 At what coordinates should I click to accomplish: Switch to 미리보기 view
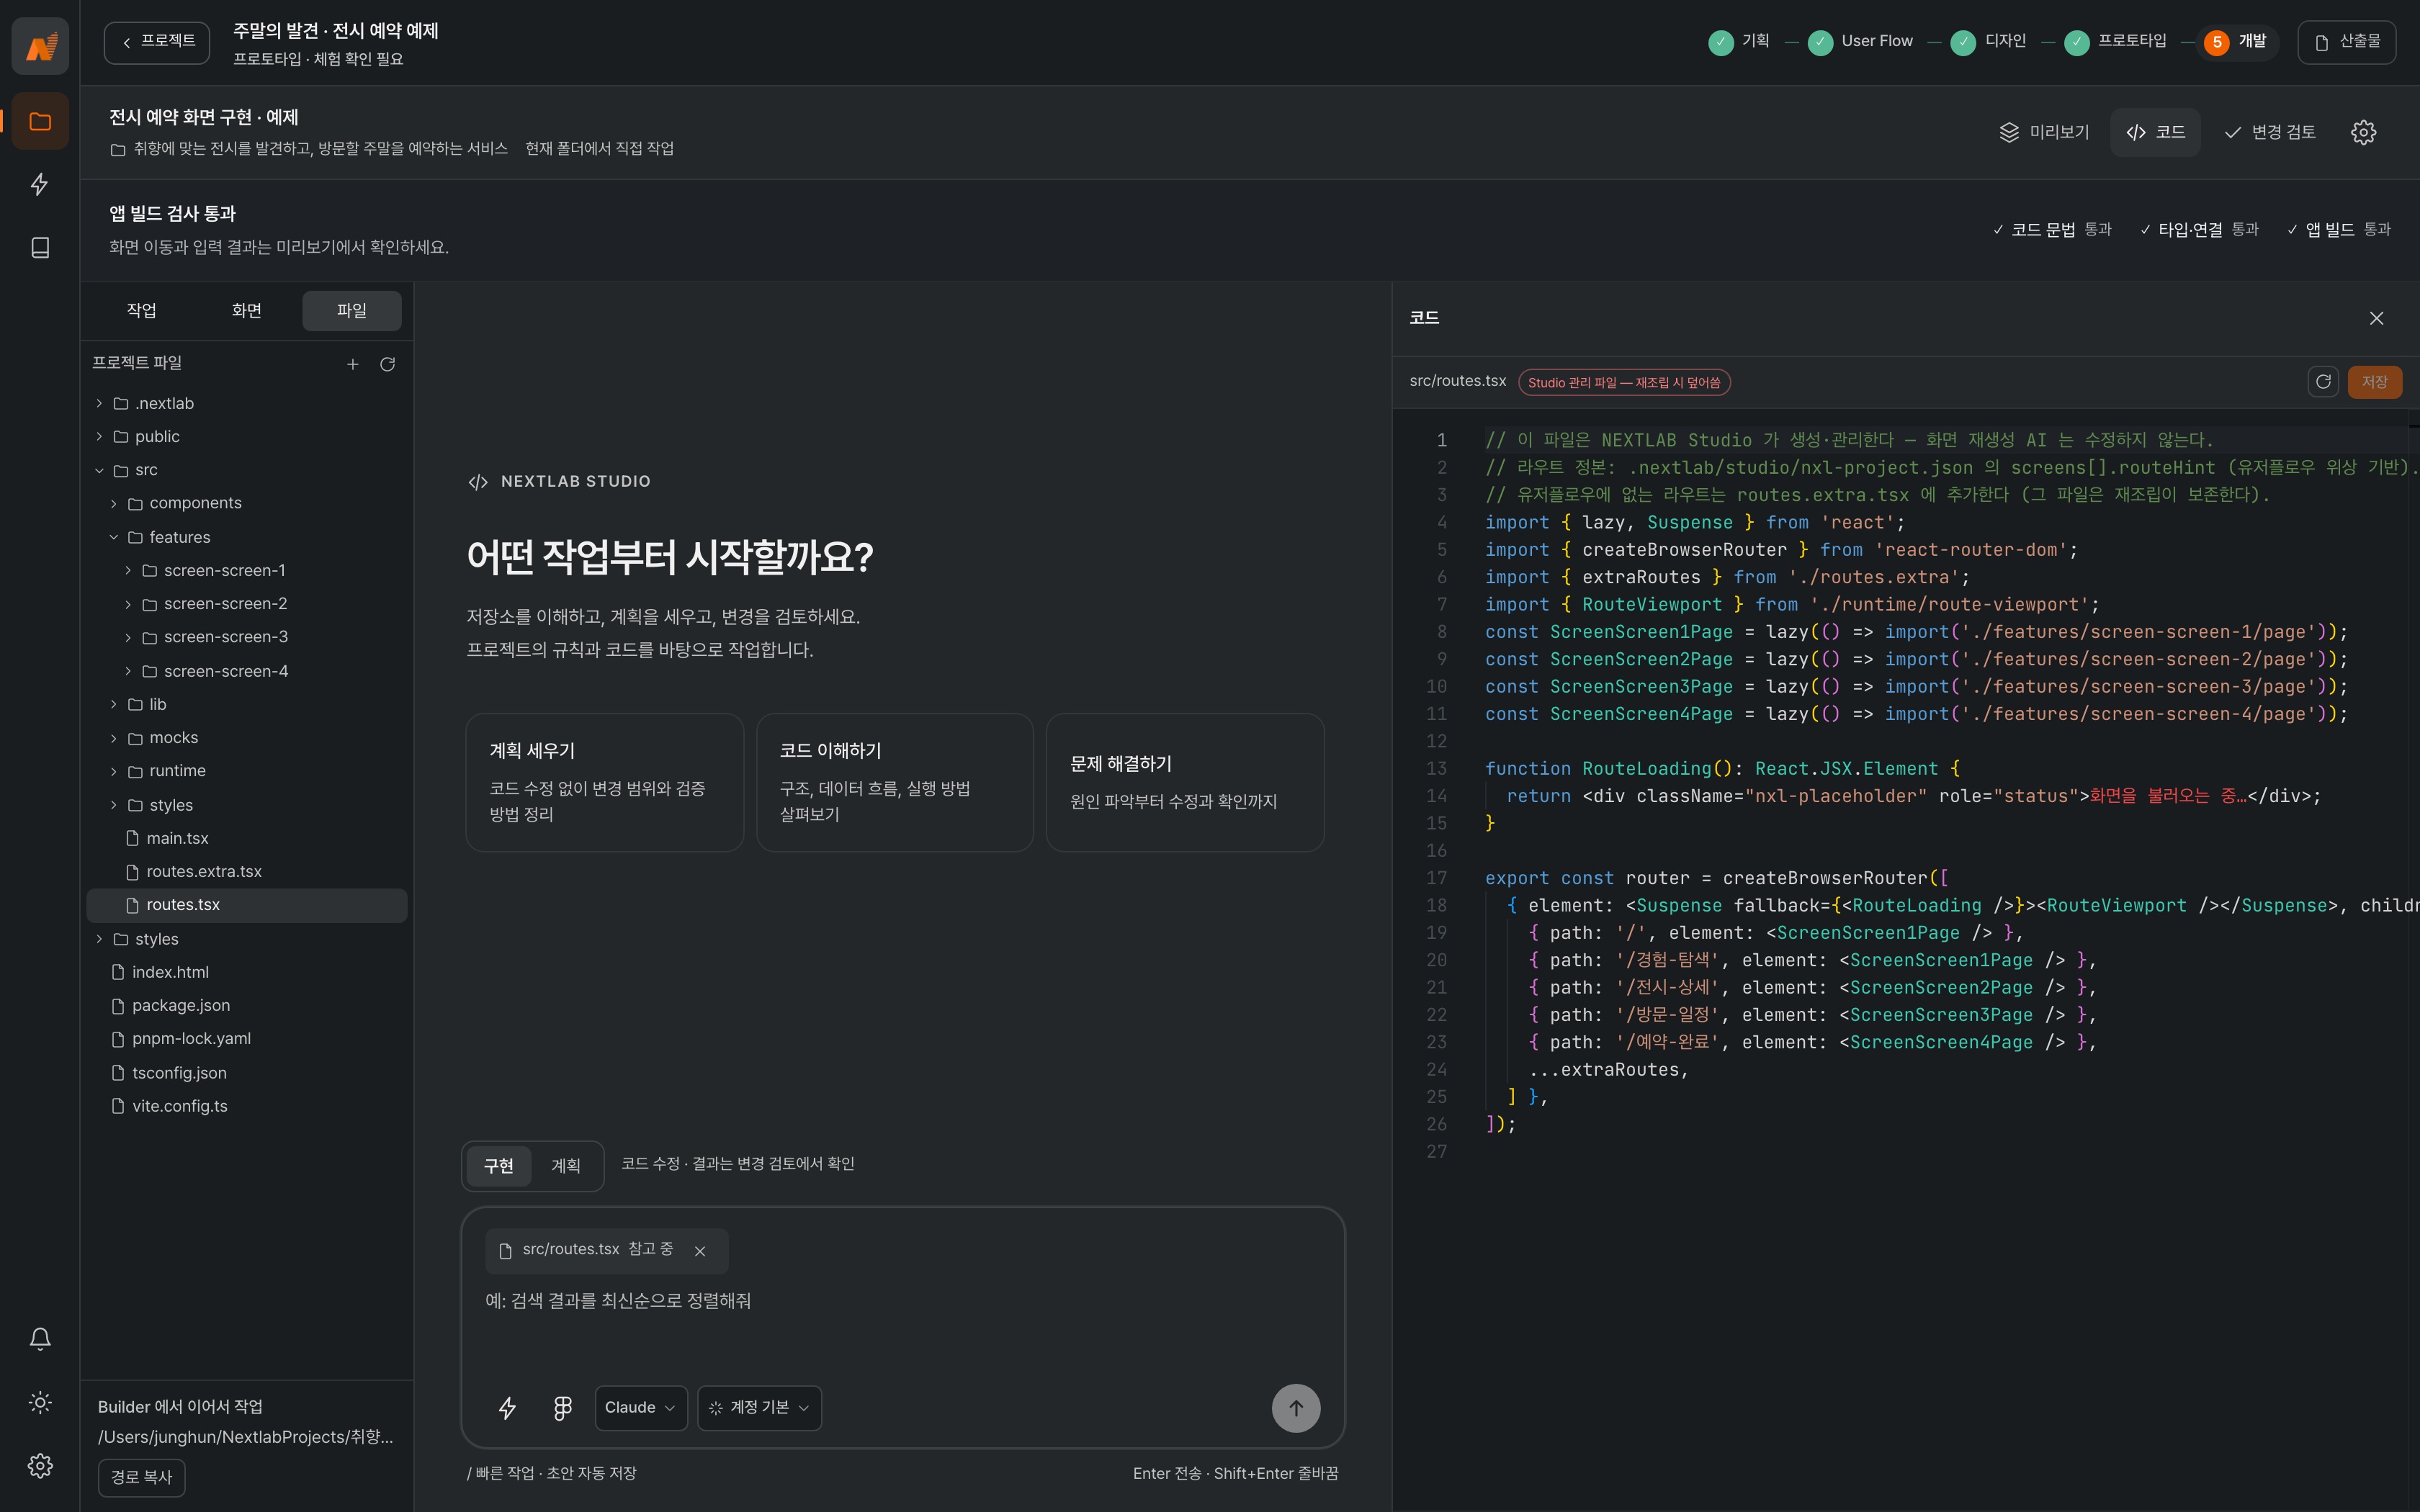[x=2044, y=132]
